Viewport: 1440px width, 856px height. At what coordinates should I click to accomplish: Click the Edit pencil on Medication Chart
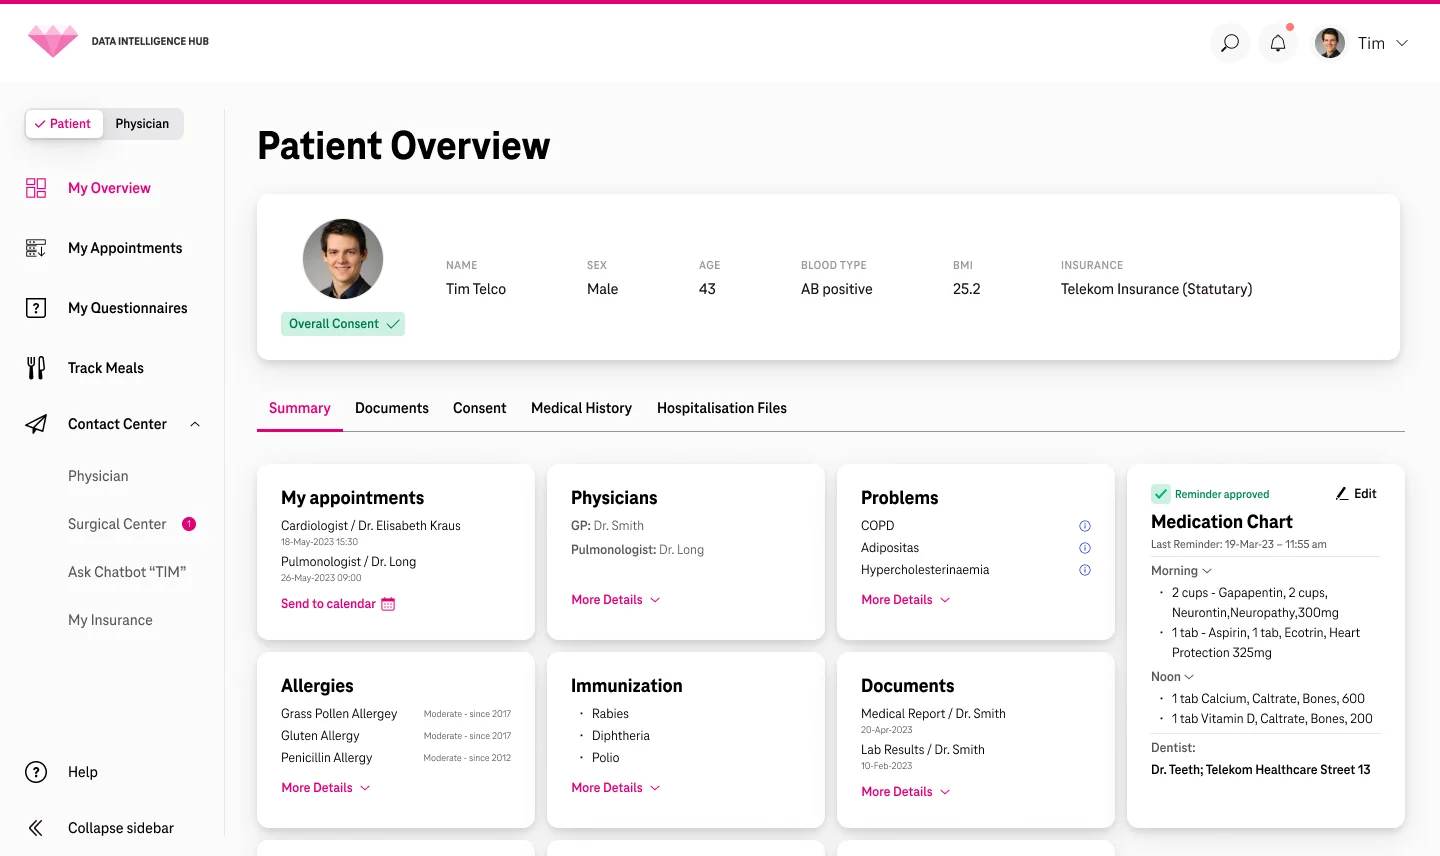[1356, 494]
